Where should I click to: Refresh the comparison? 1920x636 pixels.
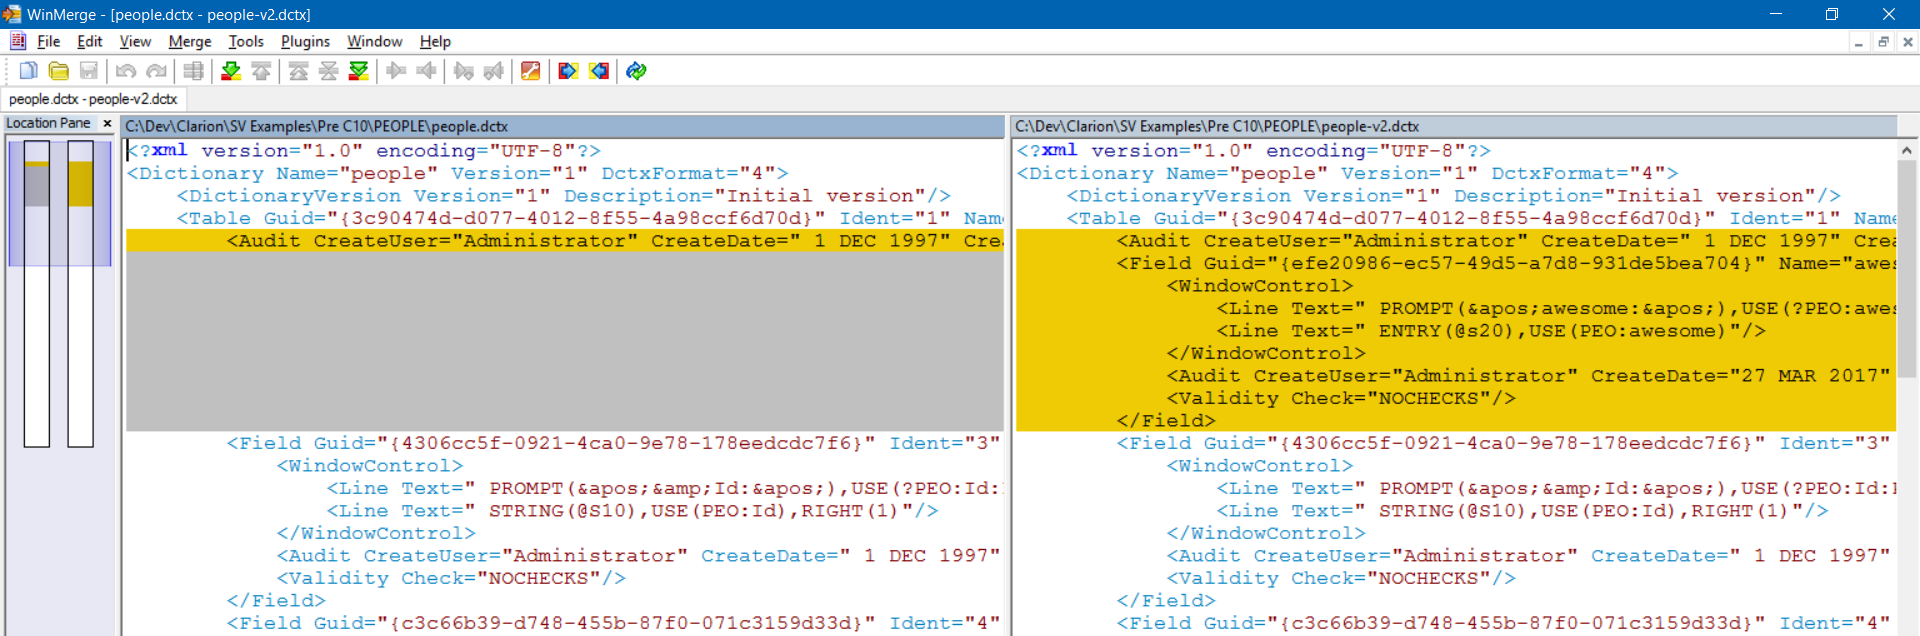(636, 71)
